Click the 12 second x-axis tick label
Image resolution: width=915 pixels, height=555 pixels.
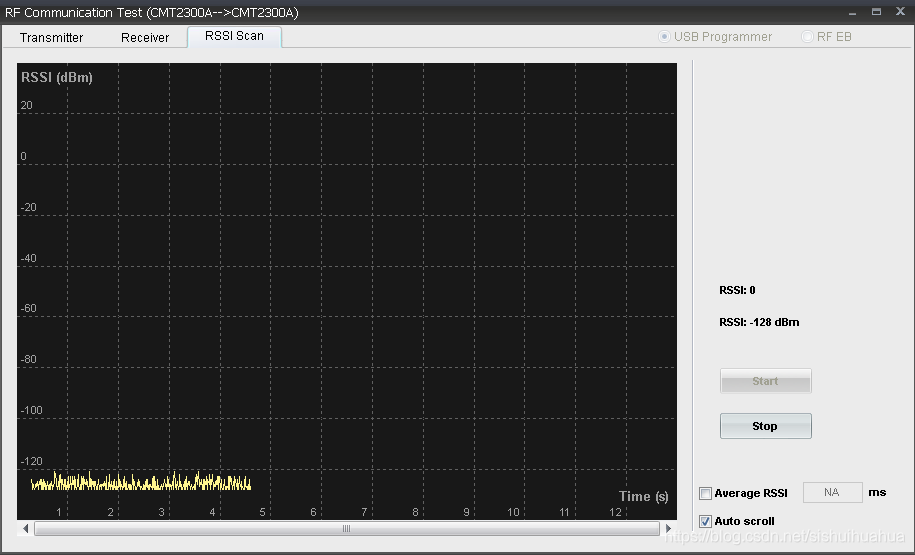click(x=615, y=512)
